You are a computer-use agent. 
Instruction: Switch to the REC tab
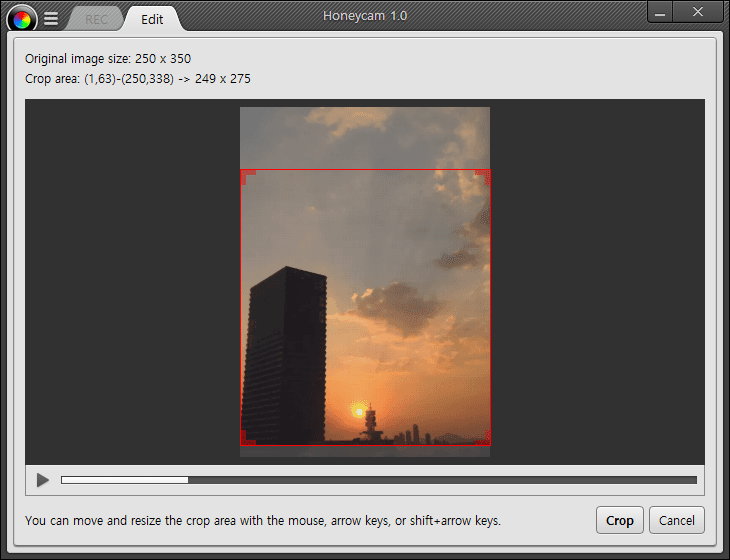pos(96,19)
